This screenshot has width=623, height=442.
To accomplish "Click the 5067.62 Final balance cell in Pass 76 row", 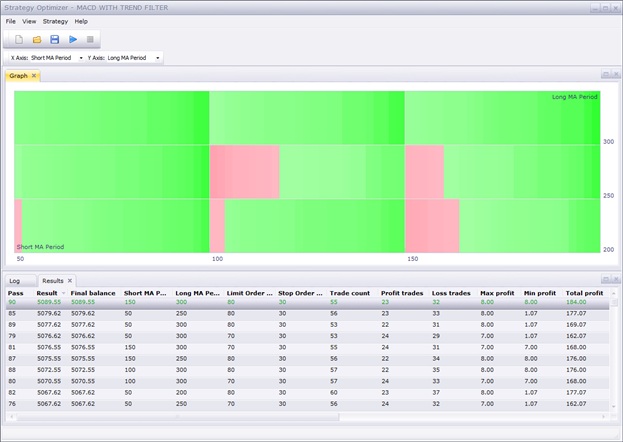I will pos(83,404).
